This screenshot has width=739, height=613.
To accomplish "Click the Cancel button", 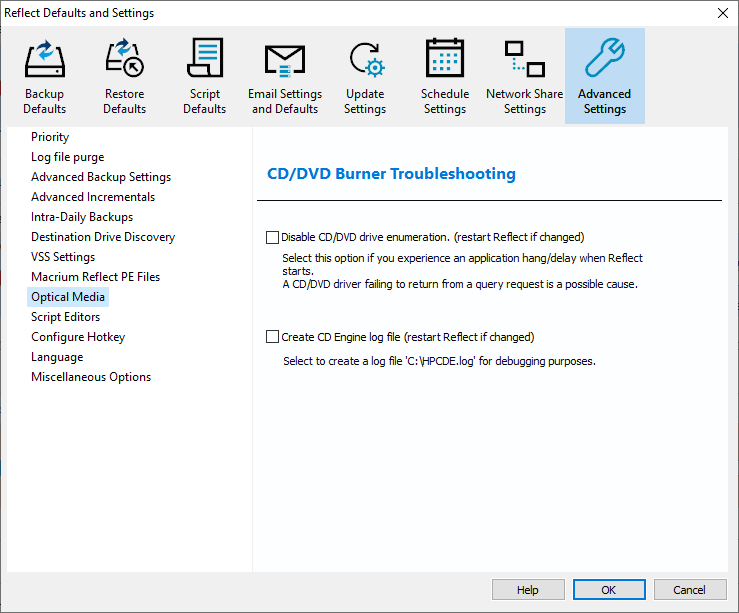I will click(689, 590).
